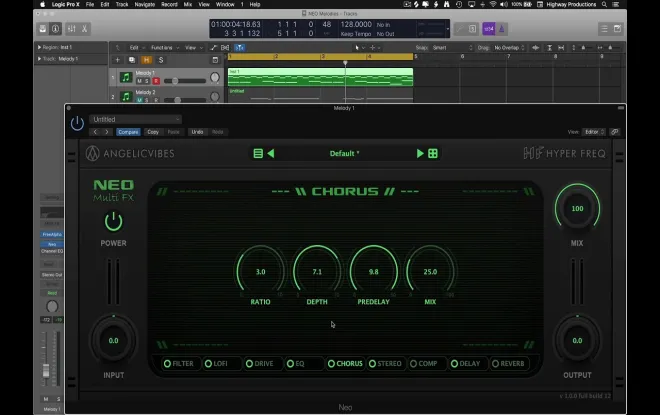Open the Neo preset list icon
The image size is (660, 415).
(x=258, y=153)
